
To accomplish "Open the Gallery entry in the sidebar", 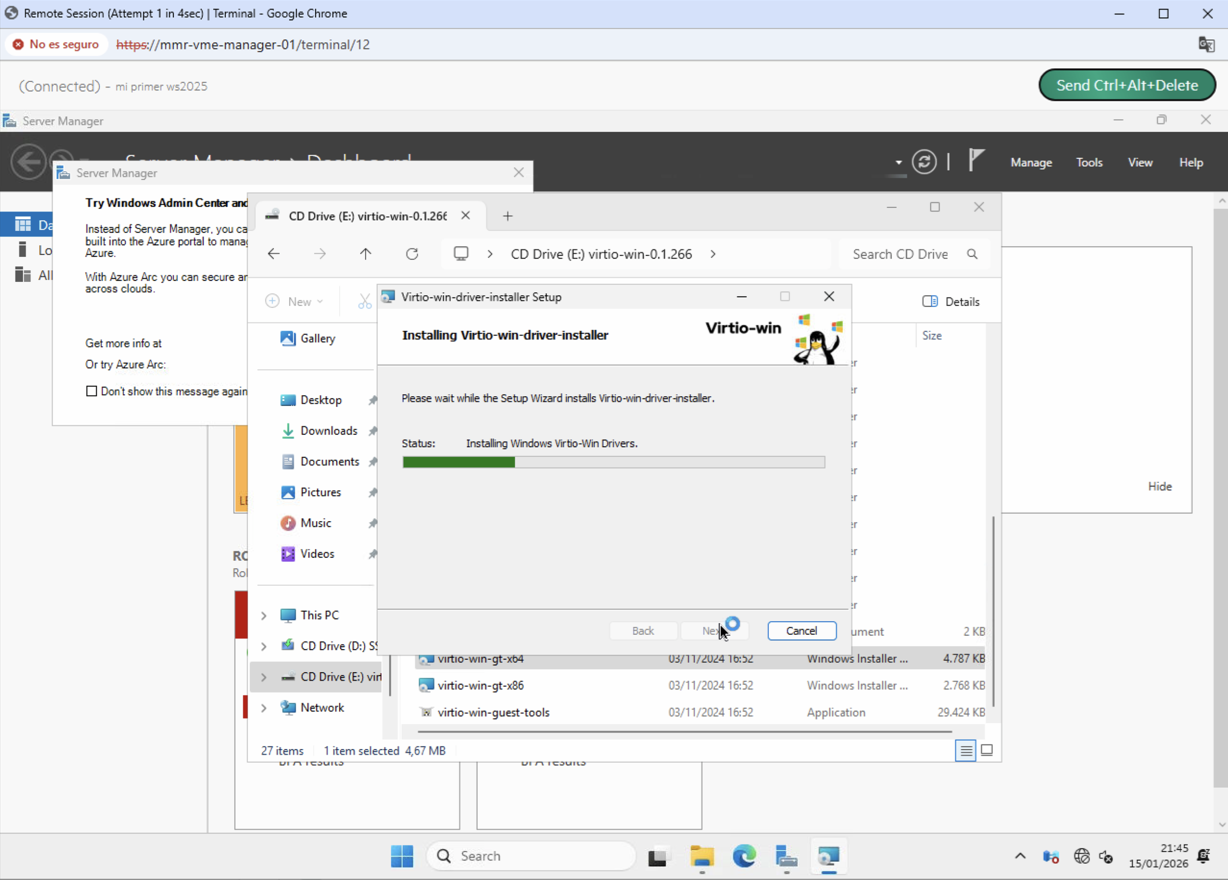I will pyautogui.click(x=320, y=338).
